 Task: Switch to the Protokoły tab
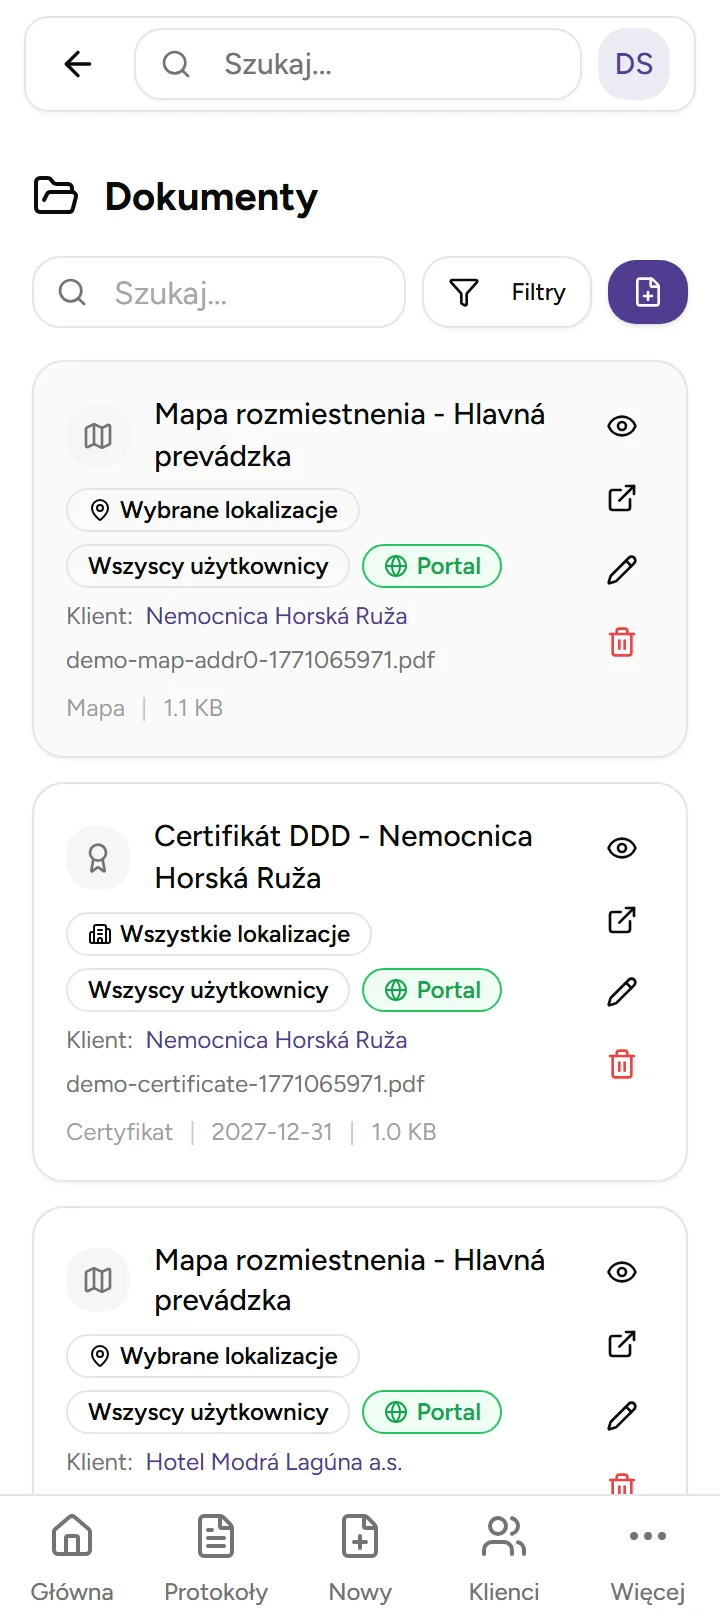[215, 1555]
